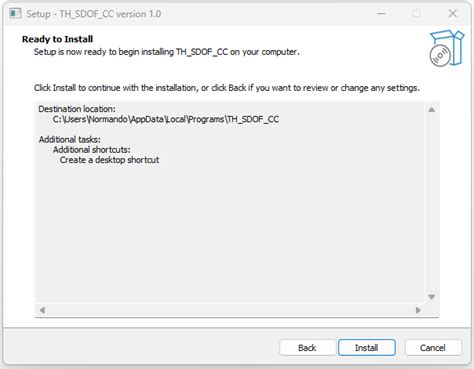Click the Additional tasks line in summary
The height and width of the screenshot is (369, 474).
69,139
